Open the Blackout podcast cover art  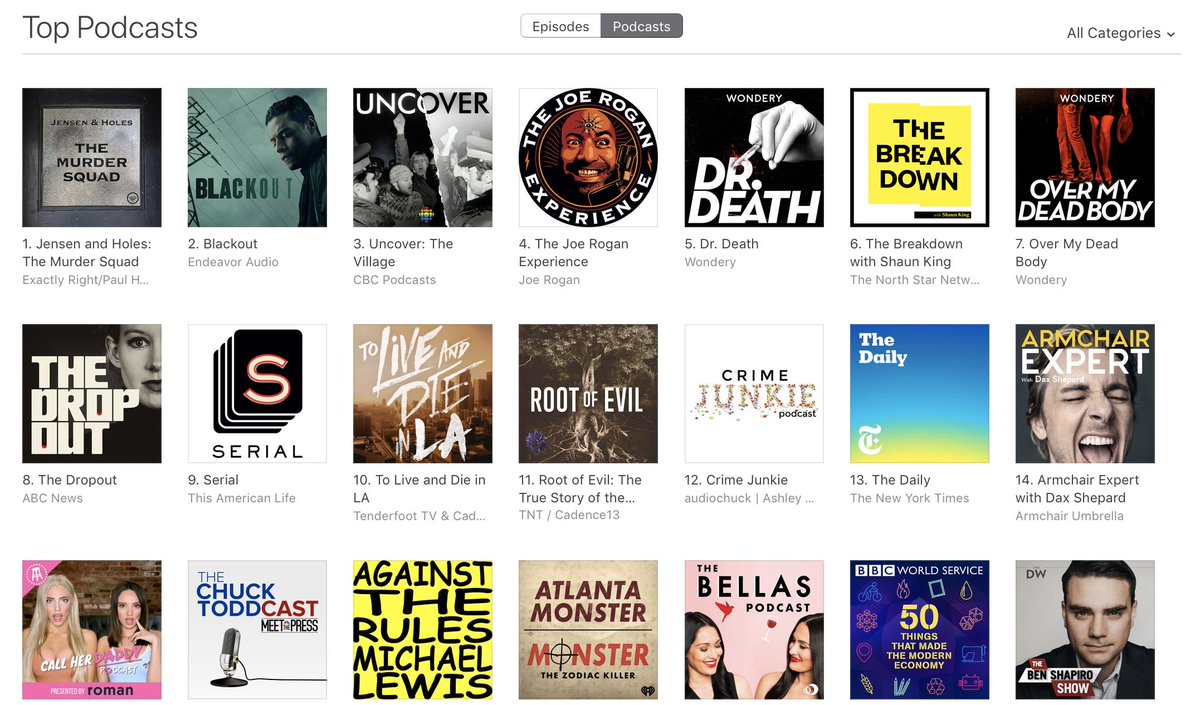pos(257,158)
